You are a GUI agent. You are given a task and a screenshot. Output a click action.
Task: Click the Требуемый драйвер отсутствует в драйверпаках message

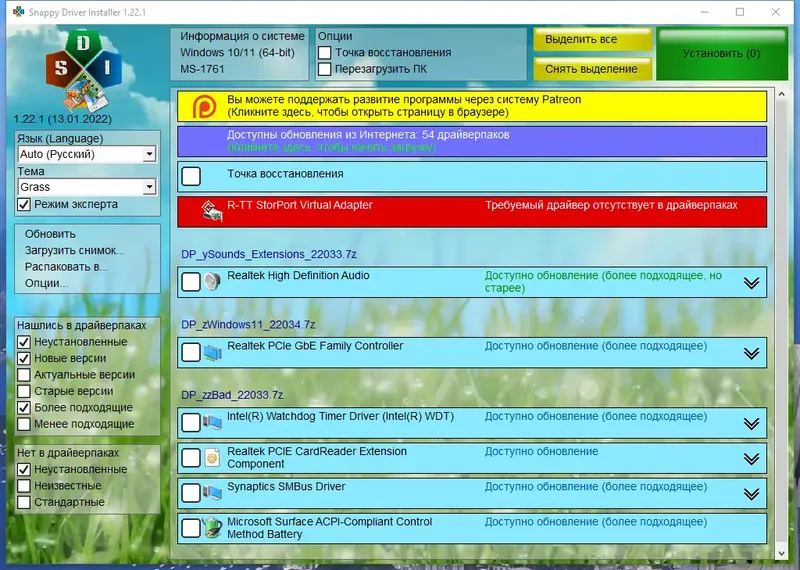coord(611,205)
